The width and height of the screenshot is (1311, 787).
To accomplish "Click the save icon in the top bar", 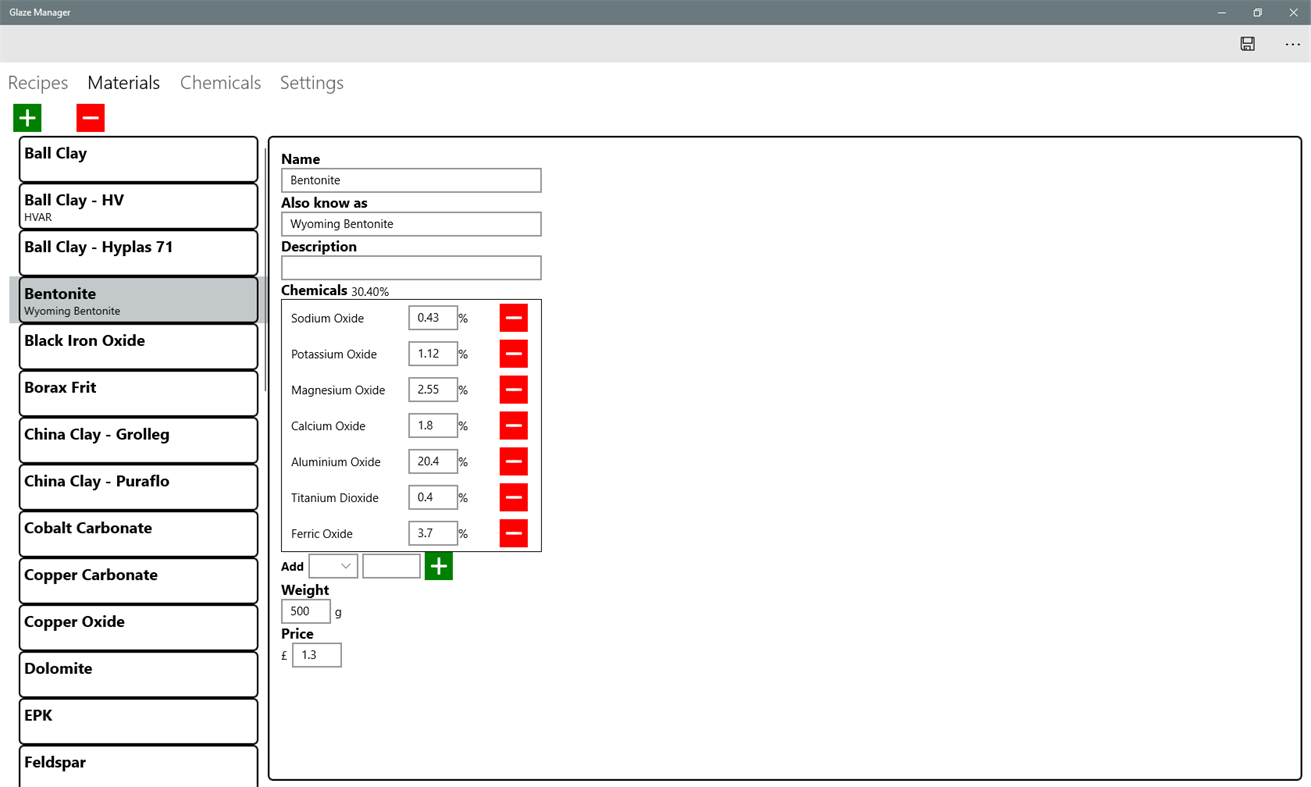I will 1247,43.
